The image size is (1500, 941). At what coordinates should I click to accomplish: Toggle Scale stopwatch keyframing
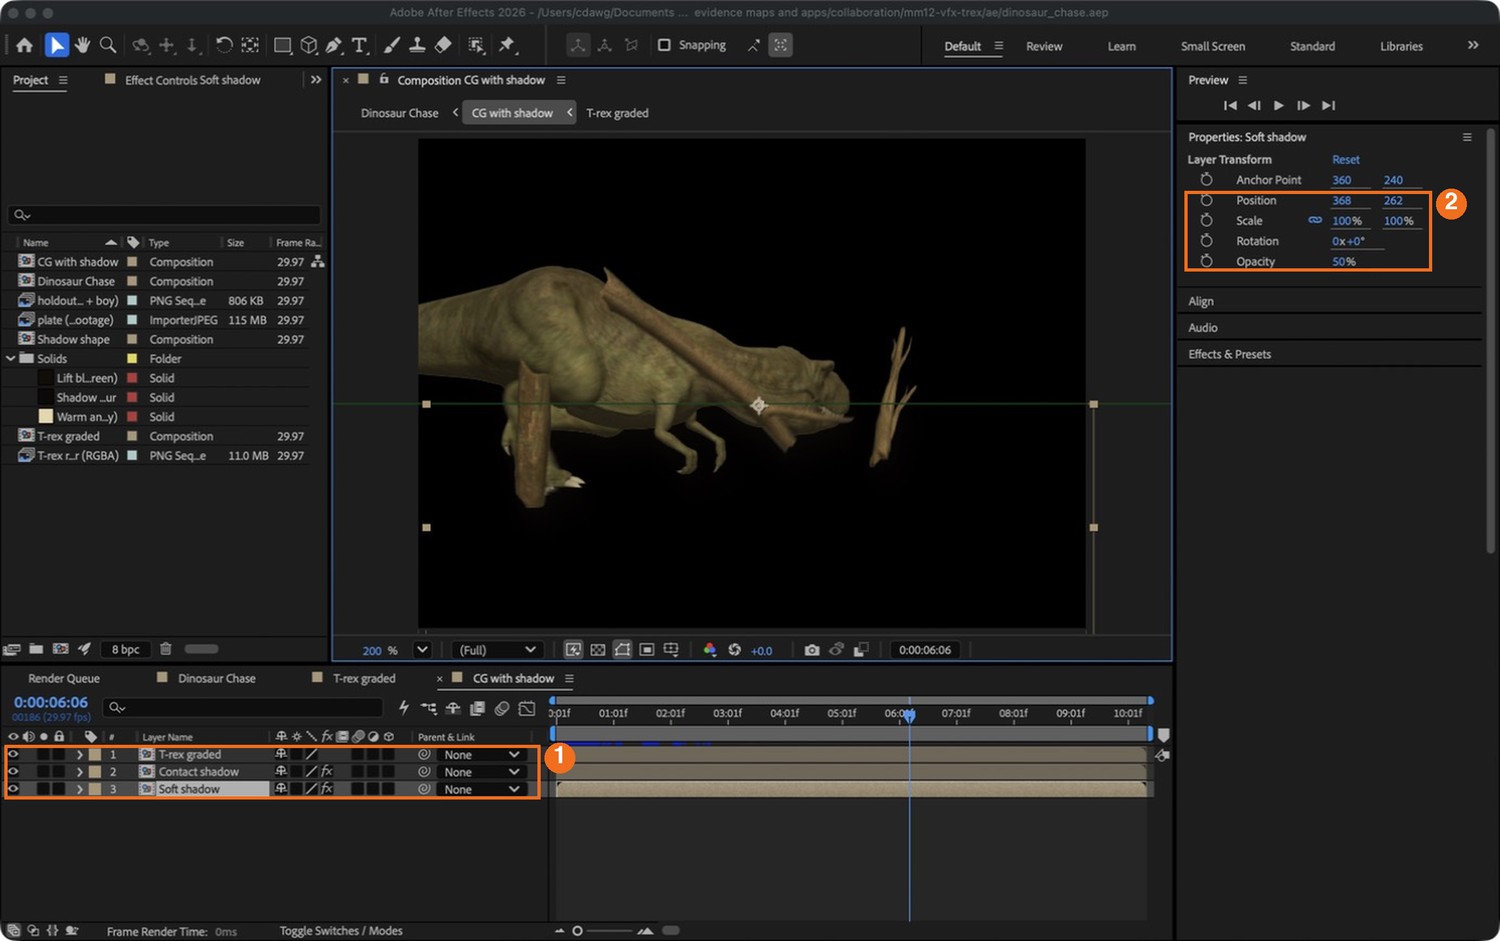[x=1206, y=220]
